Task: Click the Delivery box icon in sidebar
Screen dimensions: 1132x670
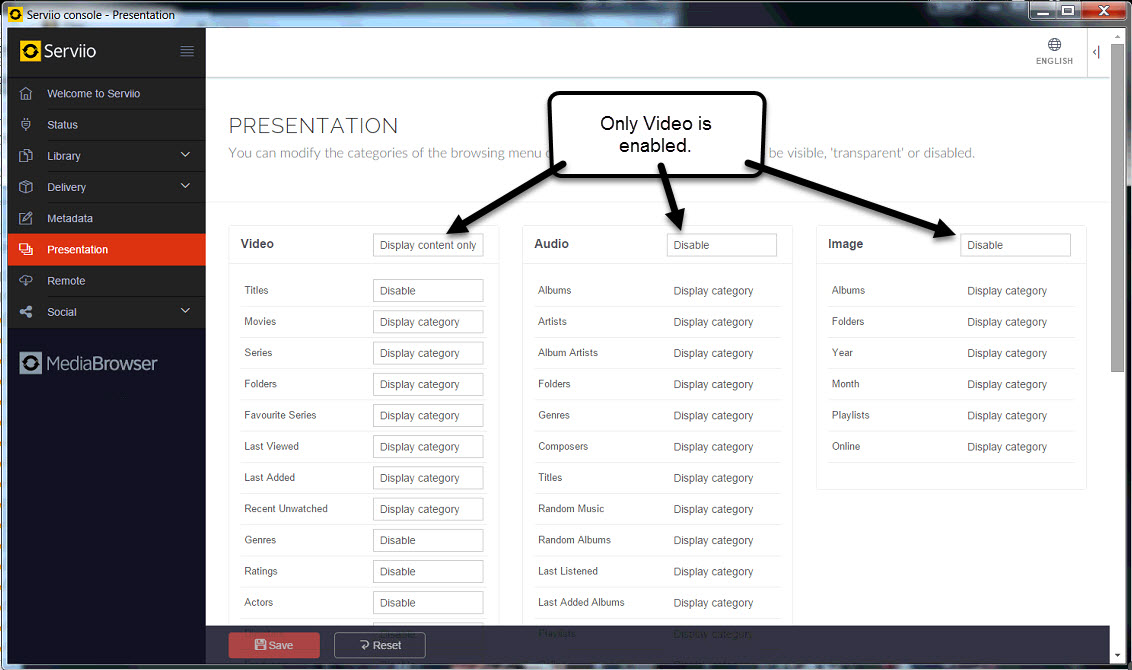Action: click(26, 187)
